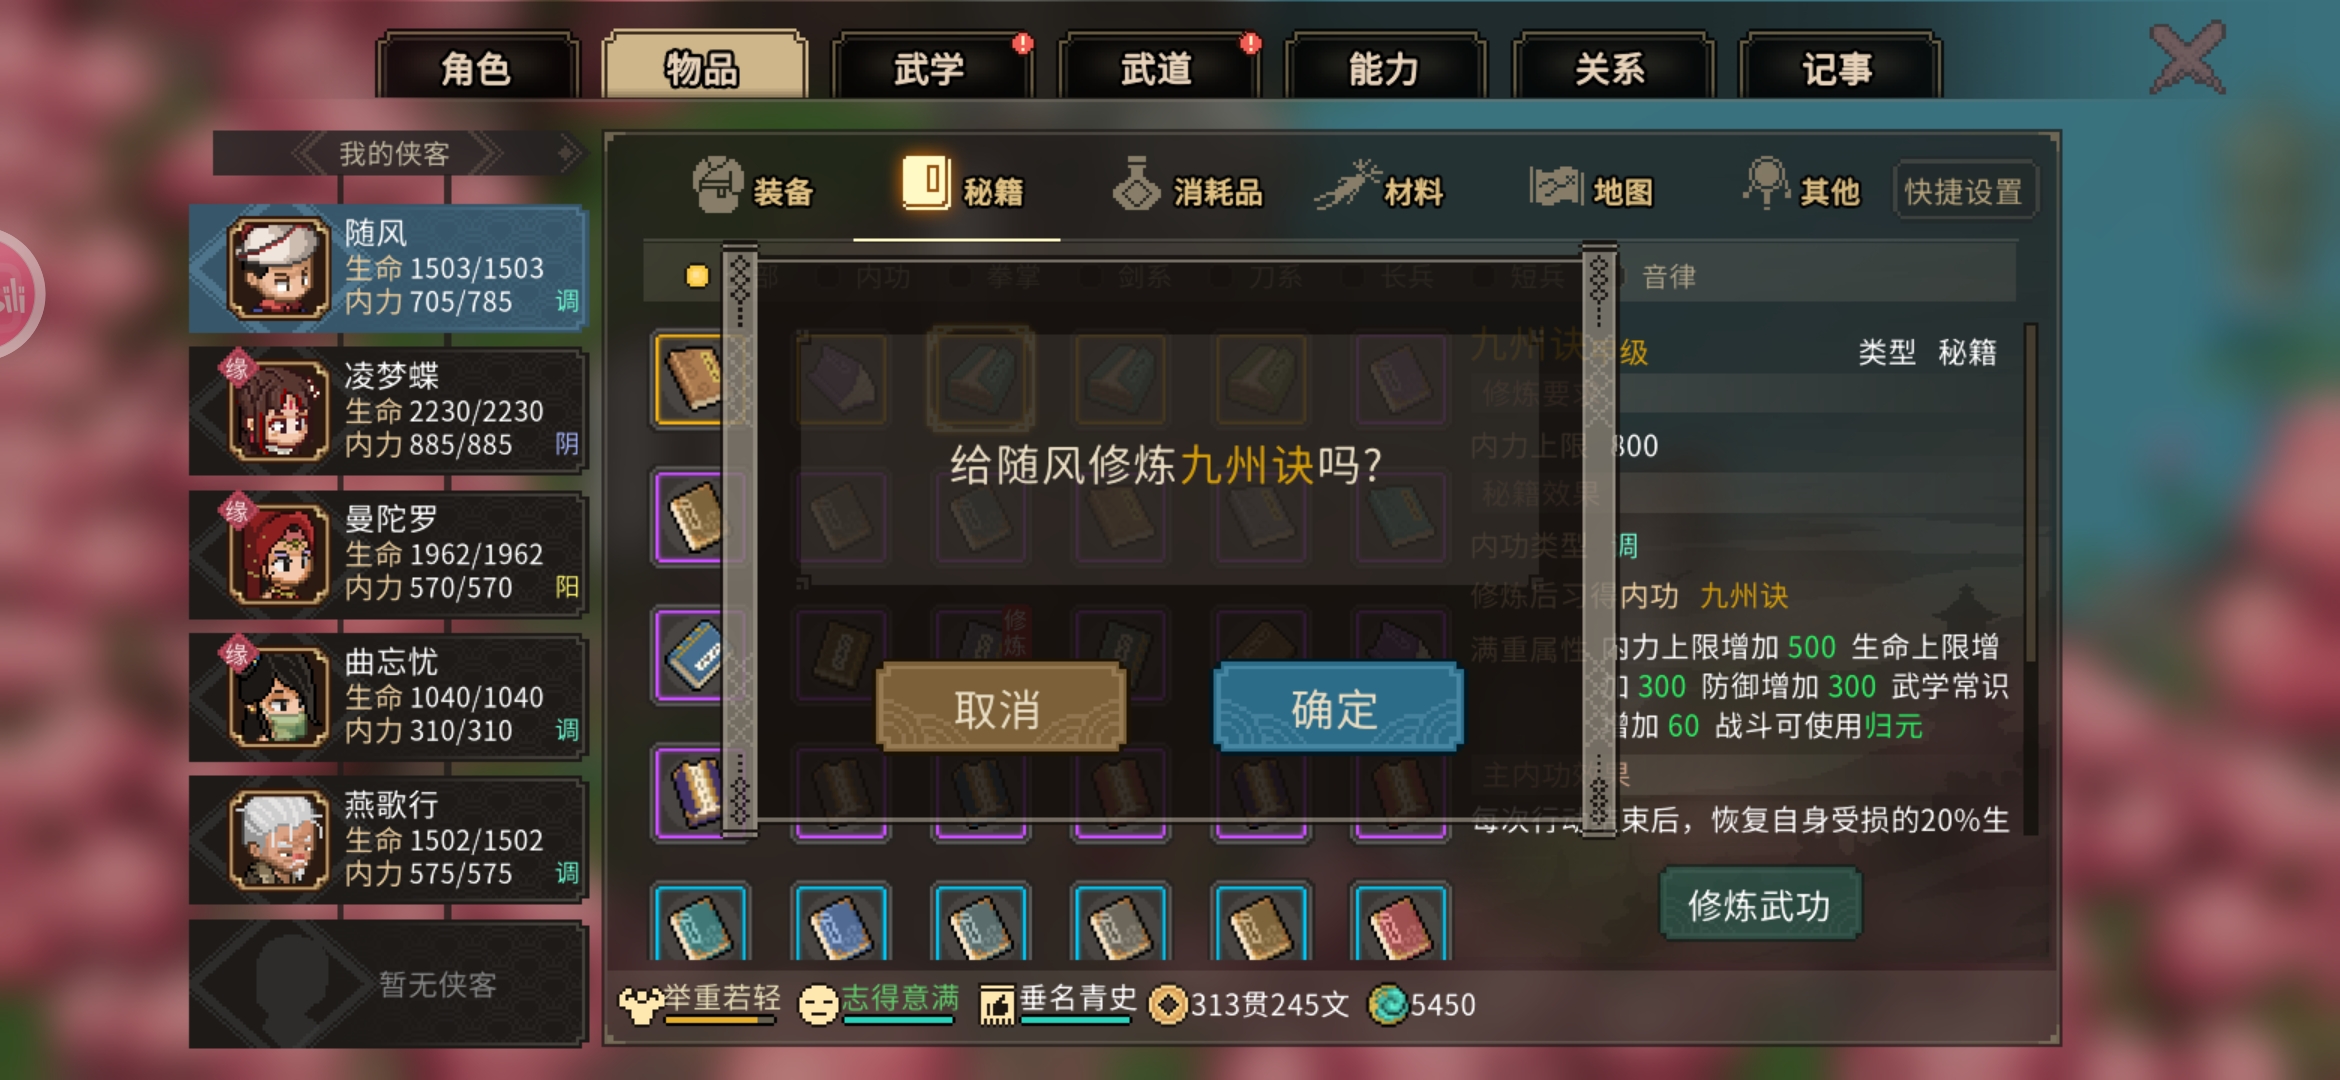
Task: Select the yellow 全部 filter radio button
Action: [x=697, y=276]
